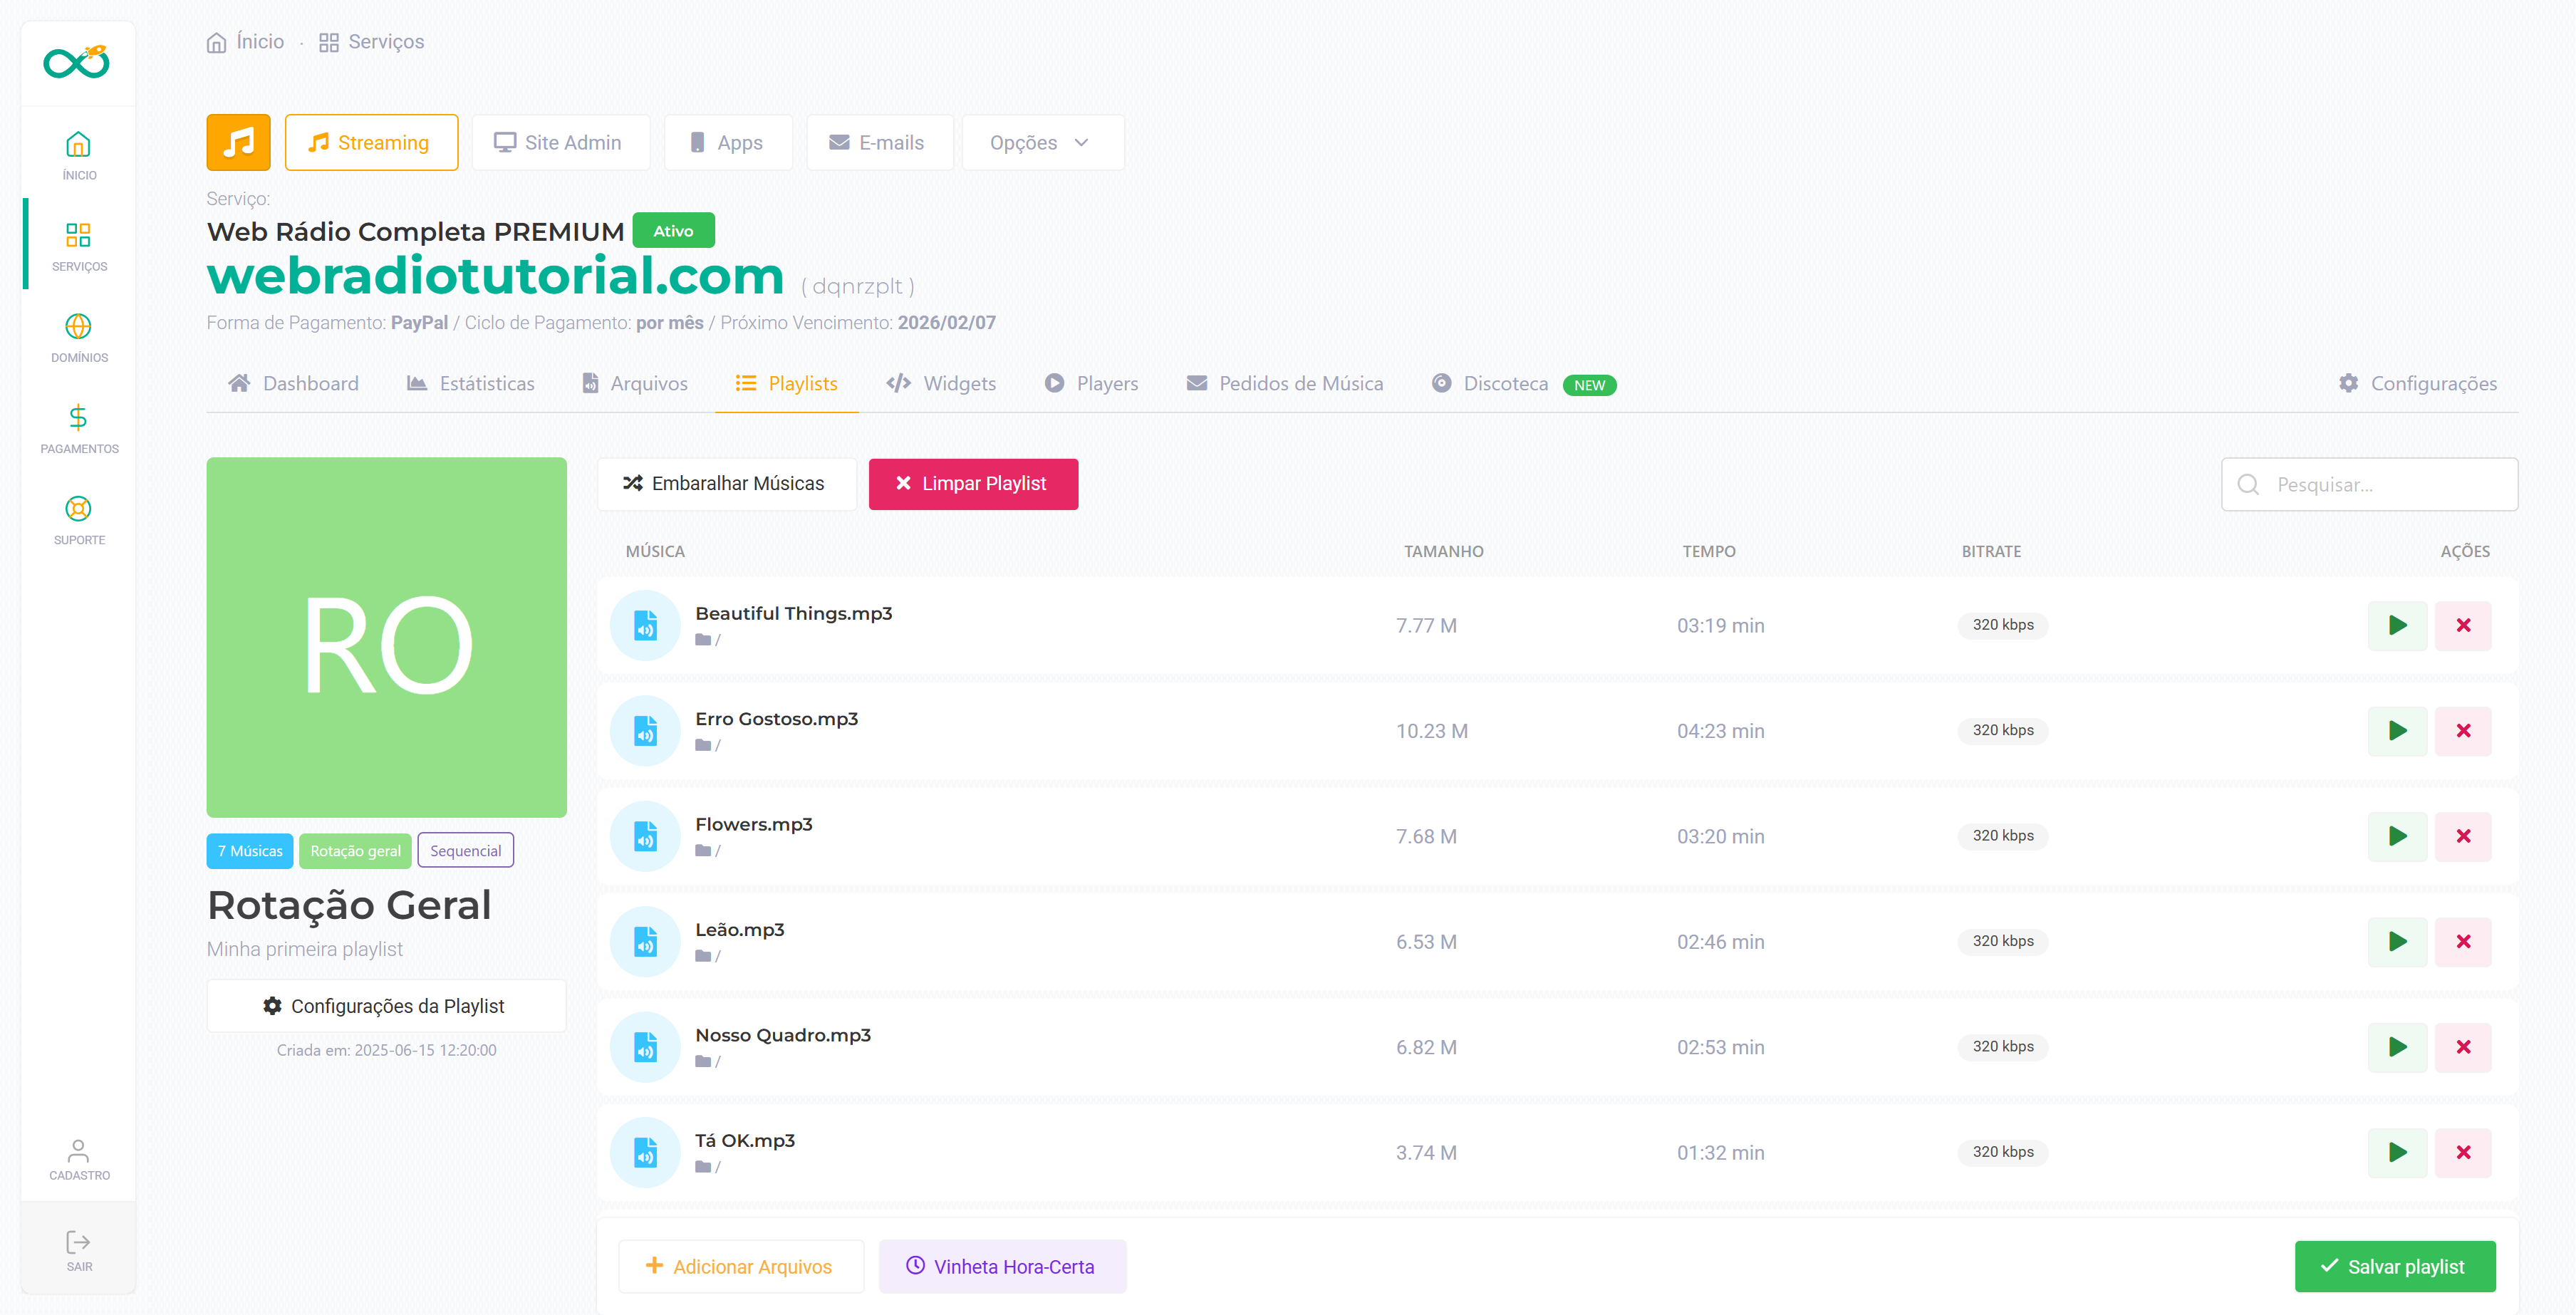This screenshot has width=2576, height=1315.
Task: Delete Leão.mp3 with red X
Action: (2462, 942)
